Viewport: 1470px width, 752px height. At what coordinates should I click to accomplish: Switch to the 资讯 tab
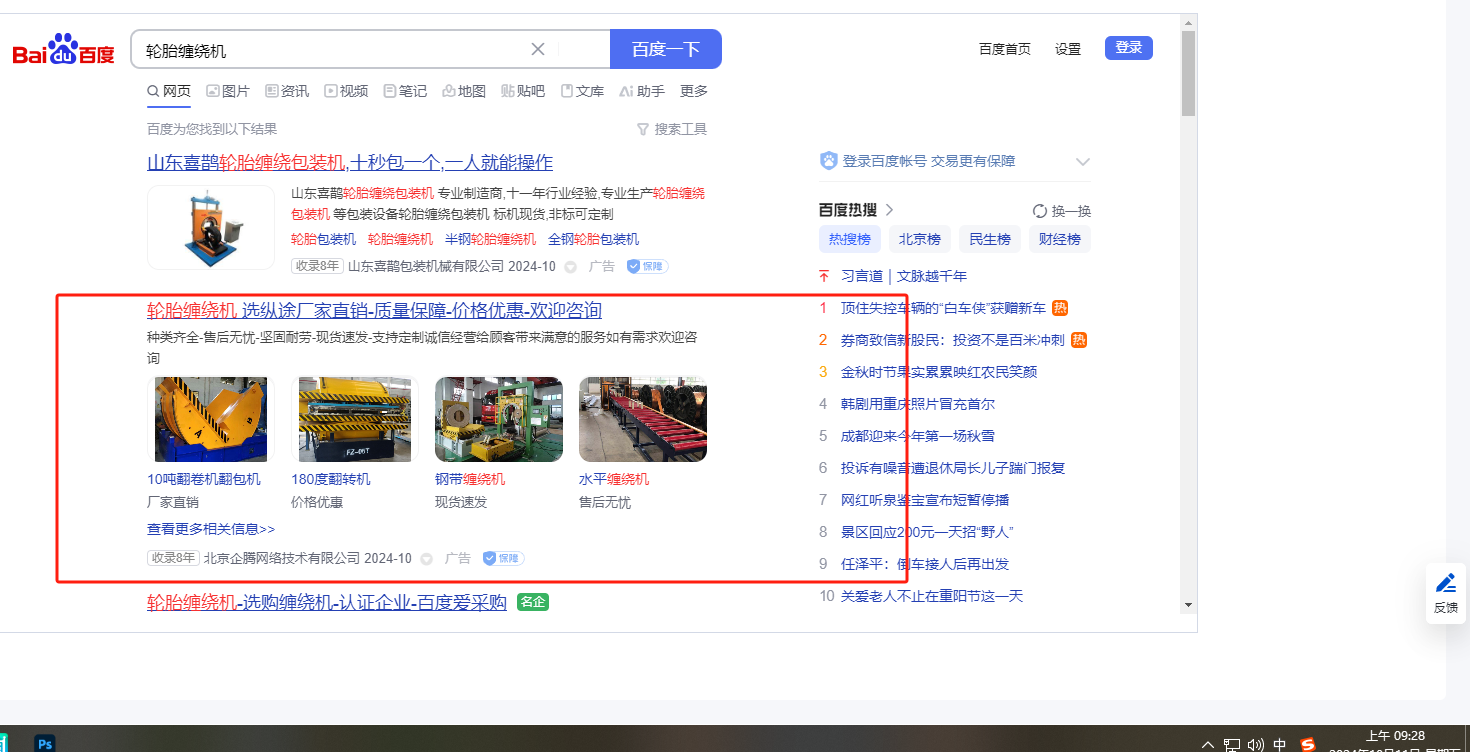click(x=287, y=91)
